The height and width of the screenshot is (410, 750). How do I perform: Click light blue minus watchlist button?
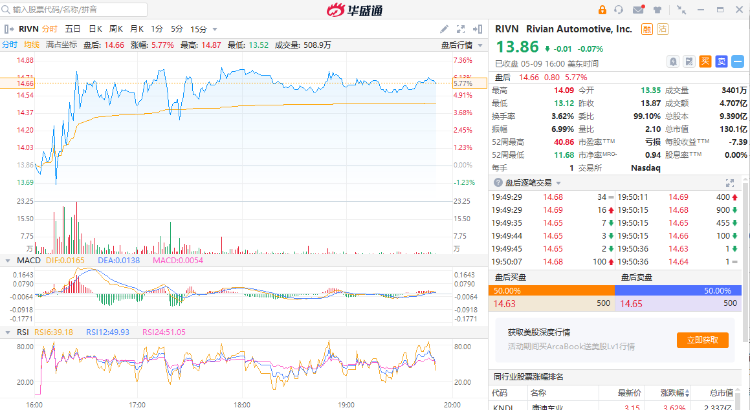[738, 62]
